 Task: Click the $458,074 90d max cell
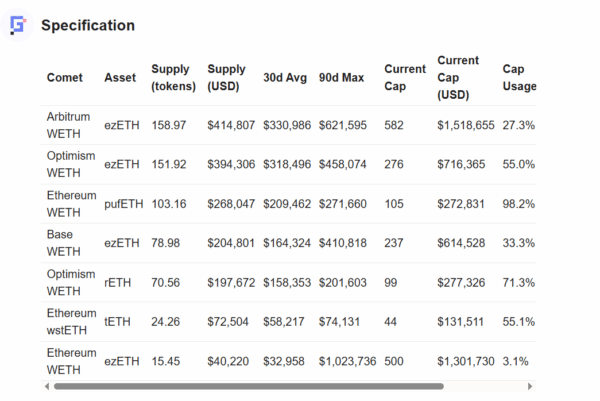pos(343,165)
